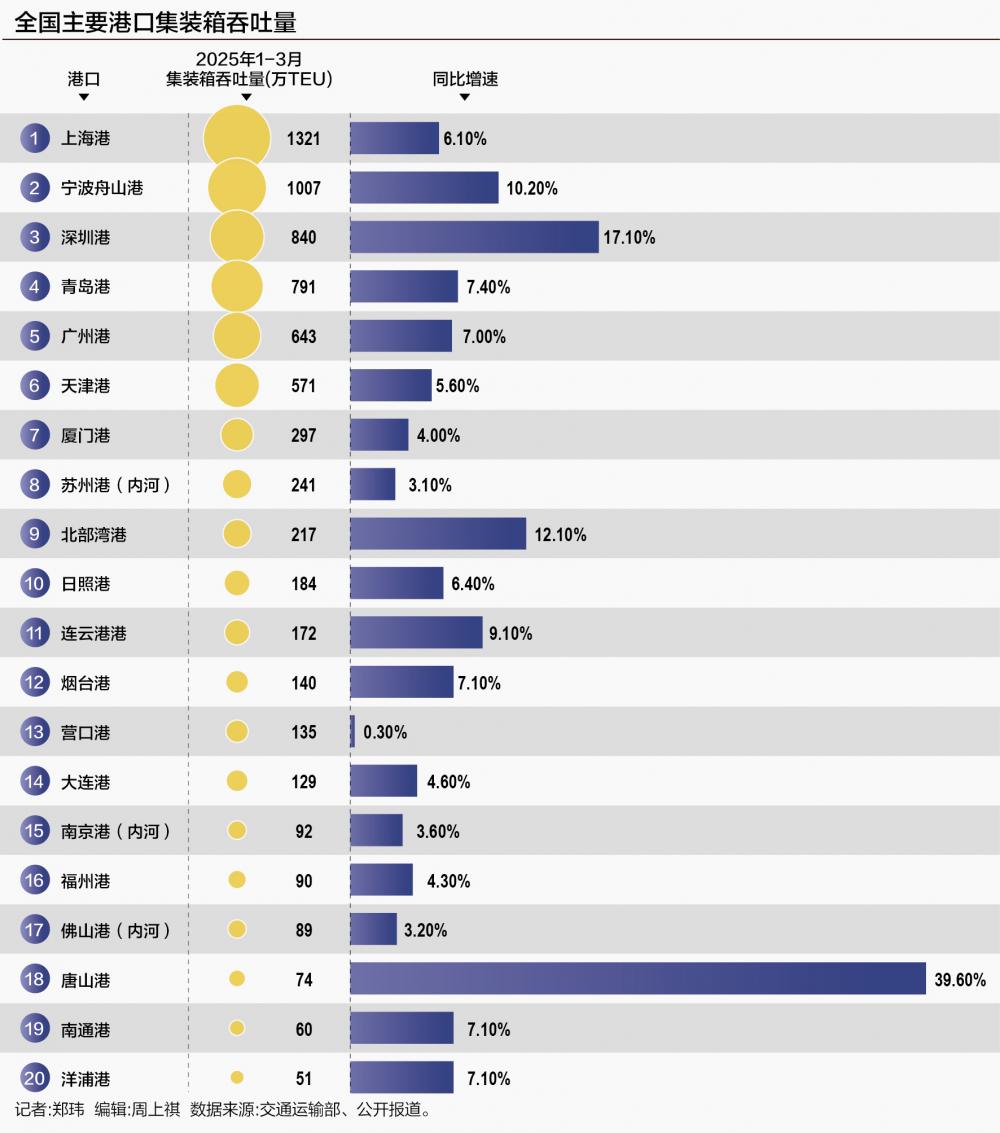
Task: Click the title 全国主要港口集装箱吞吐量
Action: click(156, 21)
